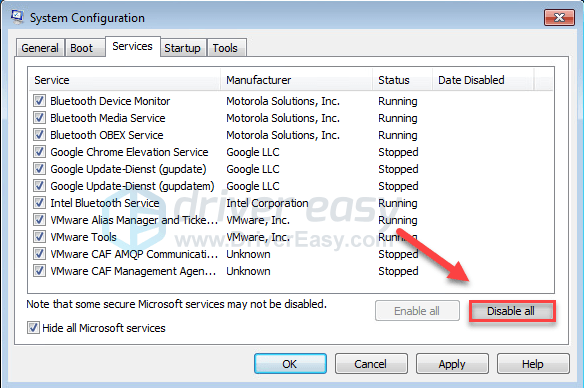Click Running status of Bluetooth Device Monitor
This screenshot has height=388, width=584.
click(398, 101)
